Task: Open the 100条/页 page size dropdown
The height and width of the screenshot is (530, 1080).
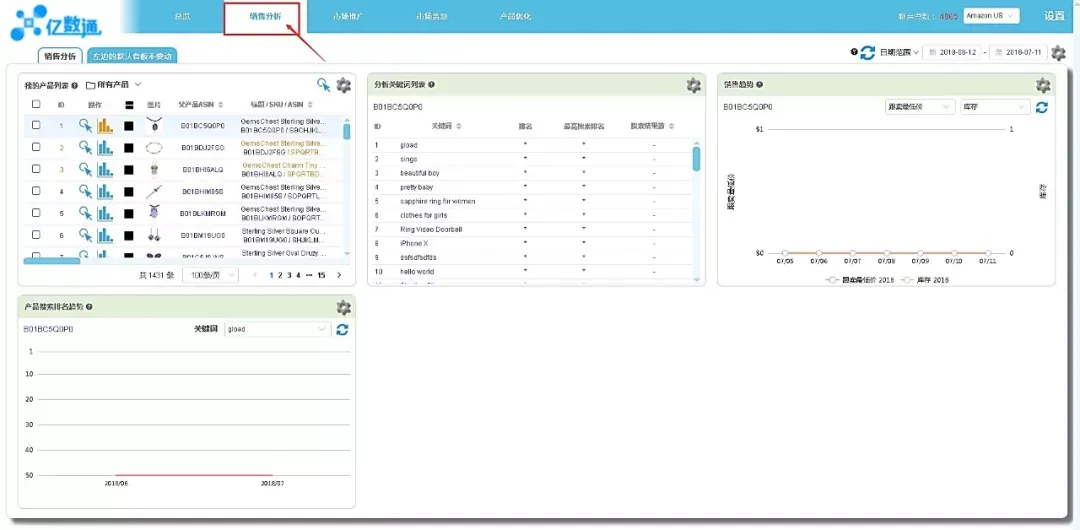Action: click(209, 275)
